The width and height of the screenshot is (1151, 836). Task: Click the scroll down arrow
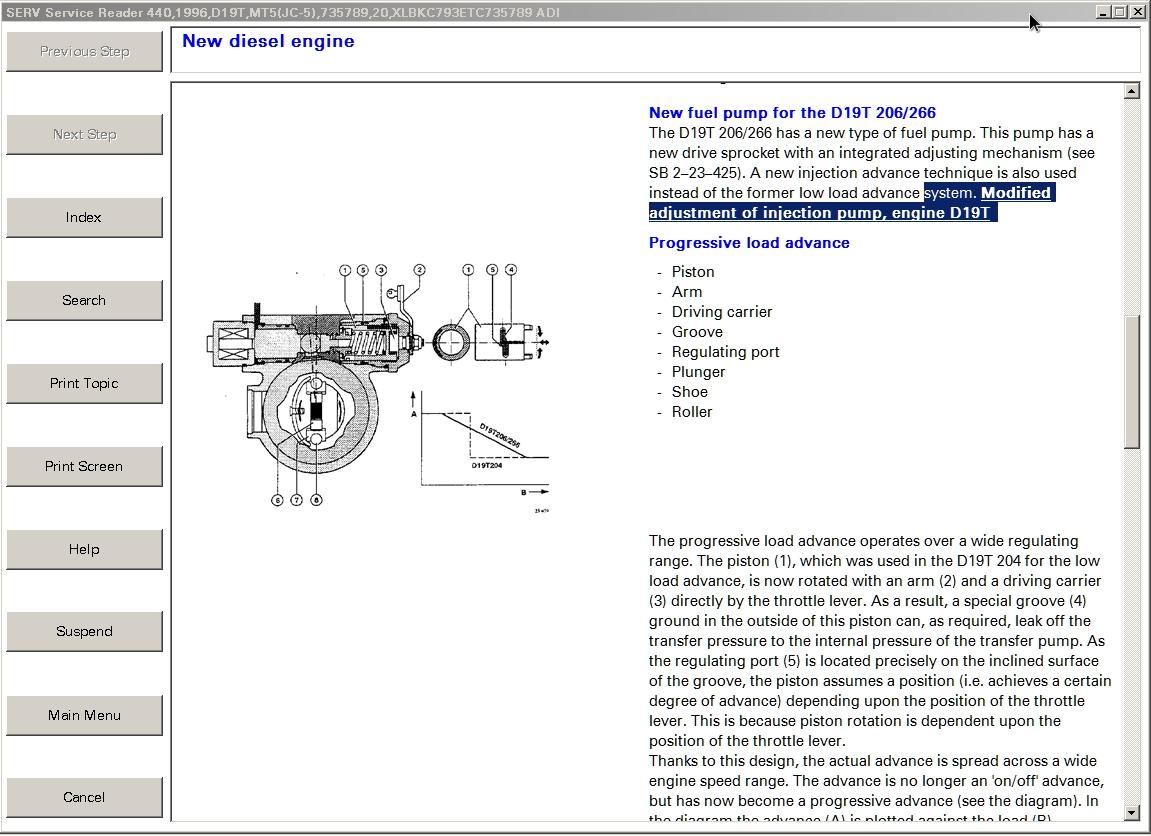1132,812
